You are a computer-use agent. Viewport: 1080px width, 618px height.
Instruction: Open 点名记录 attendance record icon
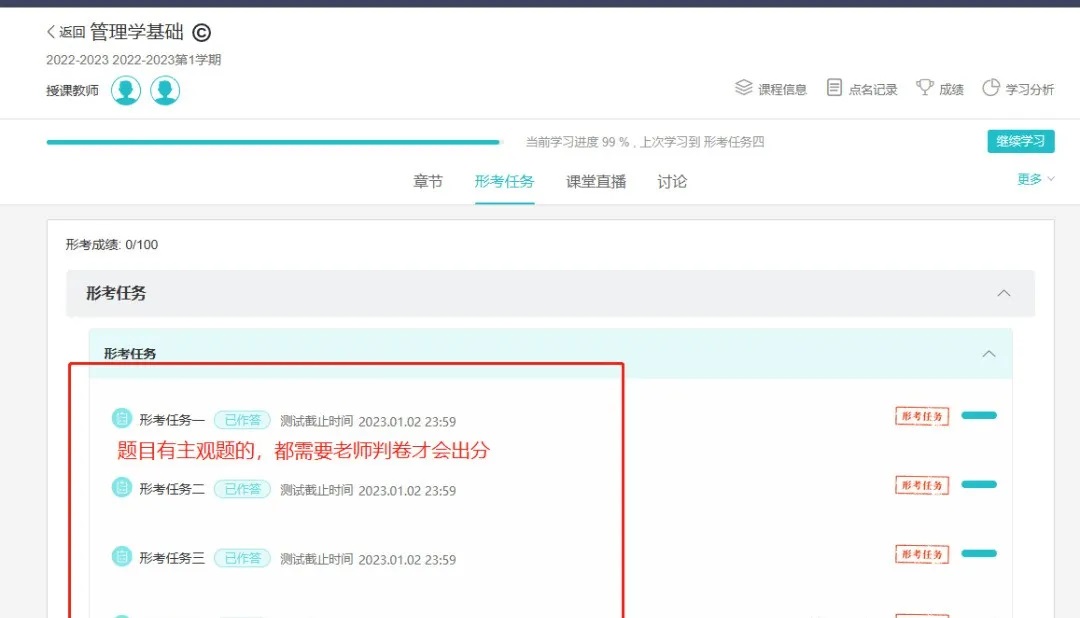834,88
